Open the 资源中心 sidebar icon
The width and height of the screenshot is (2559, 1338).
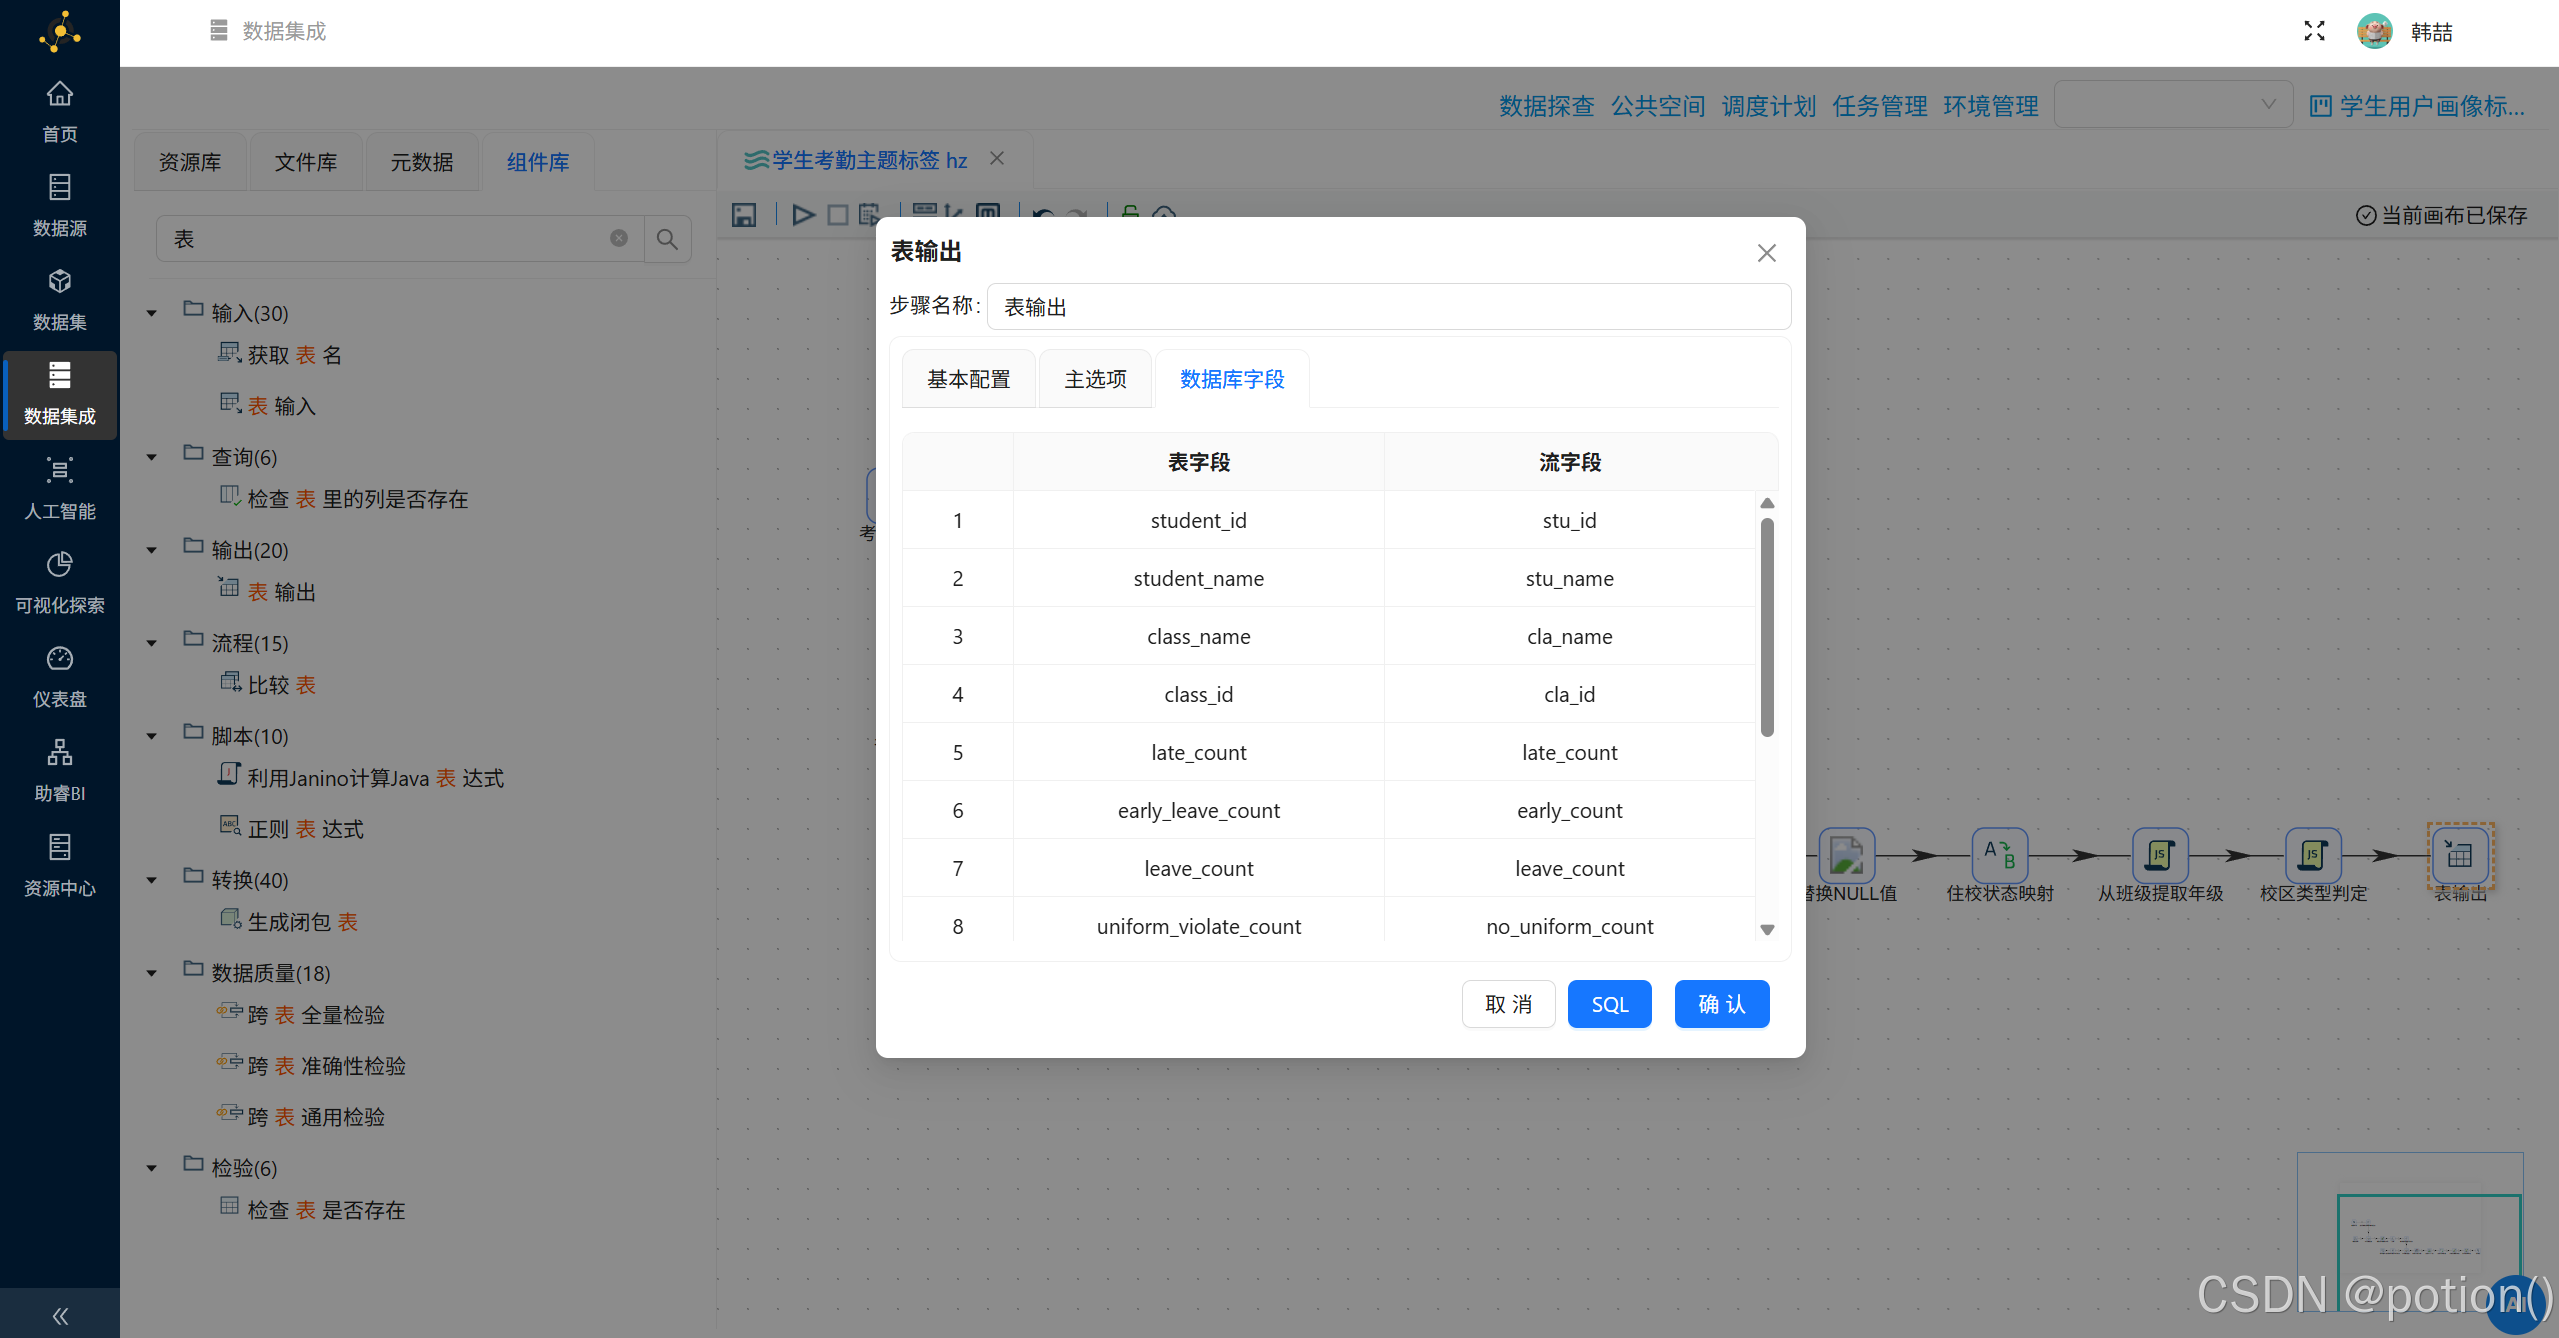[x=60, y=848]
